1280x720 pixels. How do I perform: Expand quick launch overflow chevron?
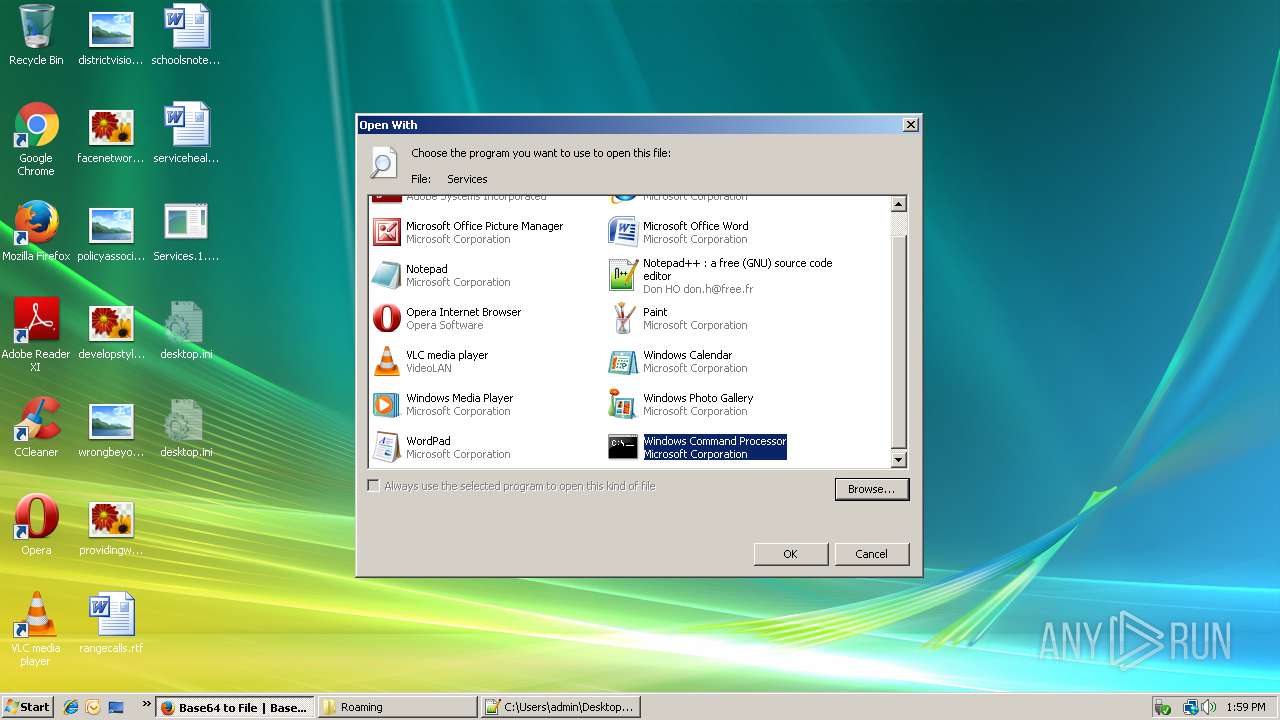click(147, 704)
